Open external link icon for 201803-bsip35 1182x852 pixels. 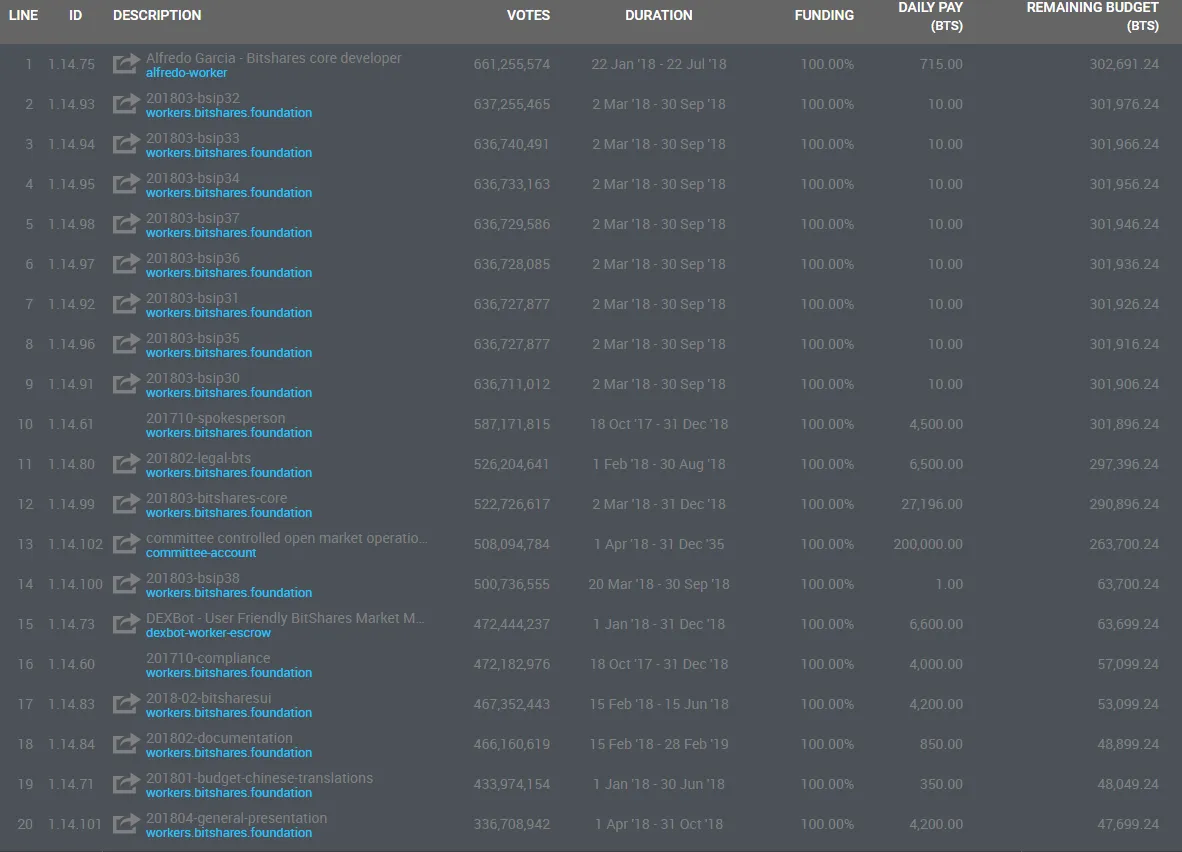pyautogui.click(x=126, y=343)
